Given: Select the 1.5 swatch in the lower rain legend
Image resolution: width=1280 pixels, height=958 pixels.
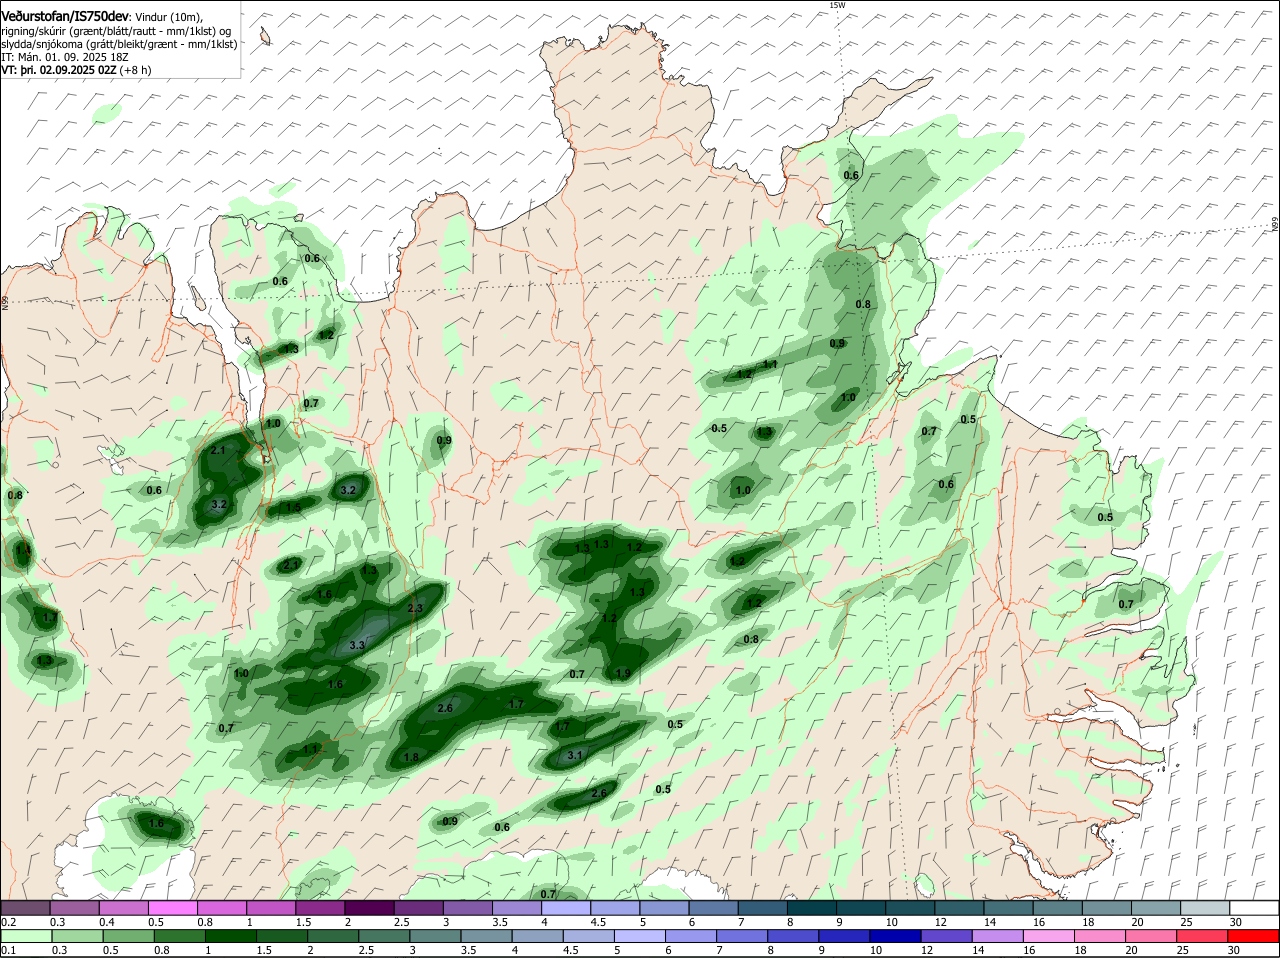Looking at the screenshot, I should coord(281,937).
